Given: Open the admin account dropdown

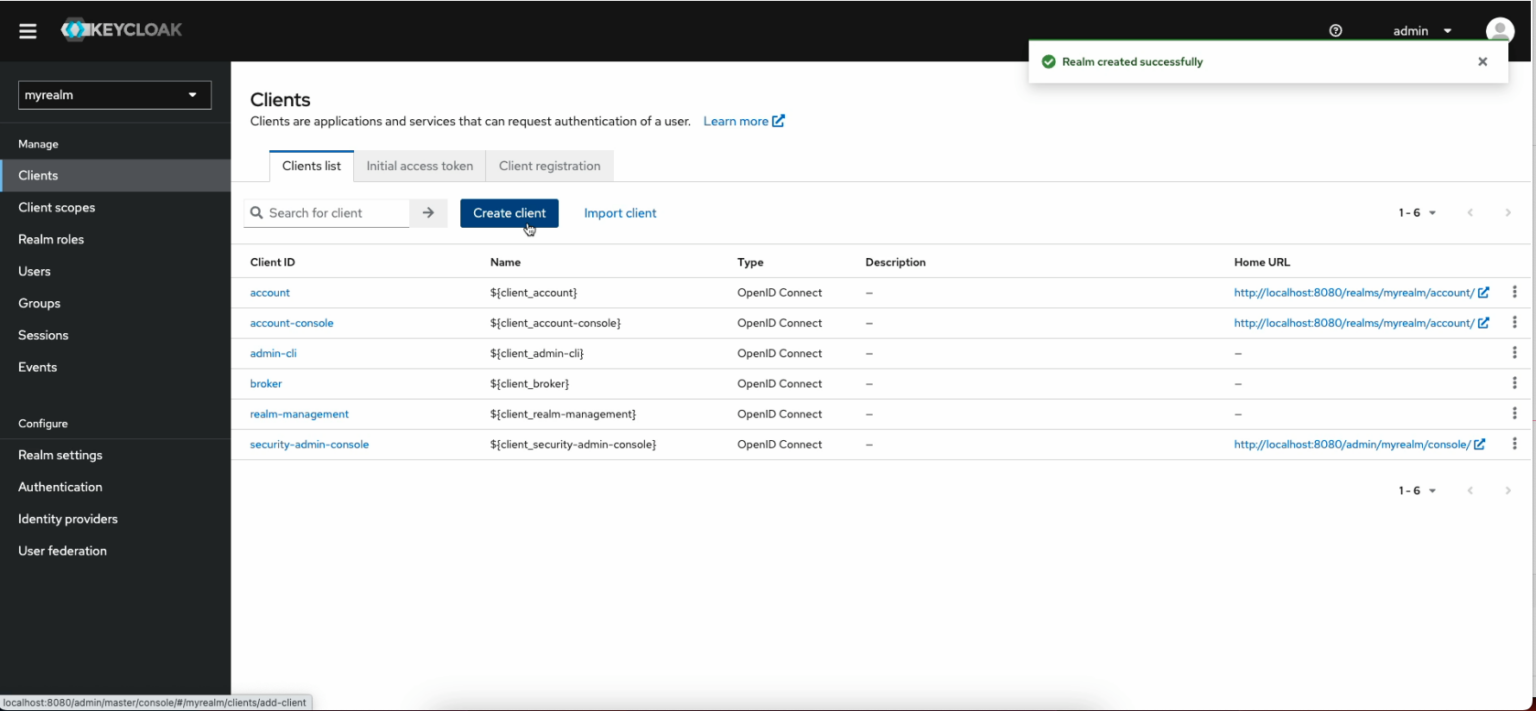Looking at the screenshot, I should click(x=1418, y=30).
